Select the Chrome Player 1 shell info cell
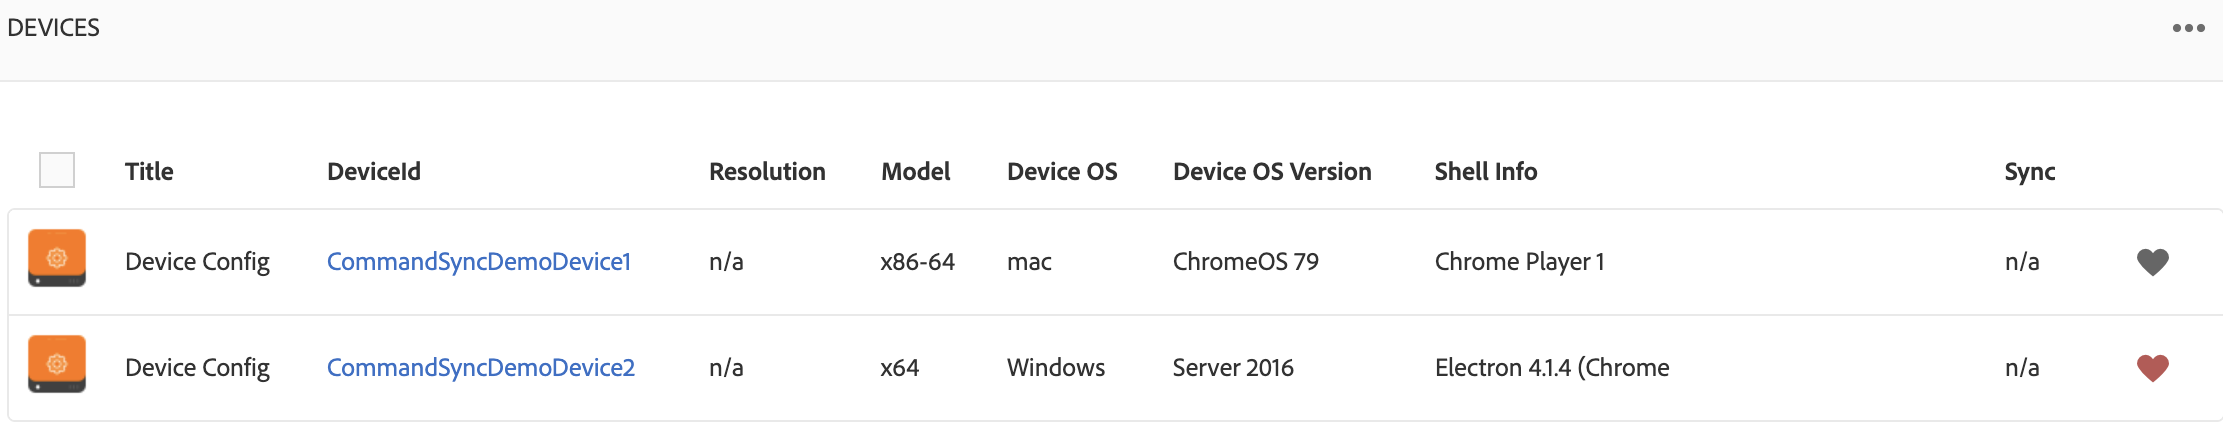The height and width of the screenshot is (429, 2223). point(1519,262)
